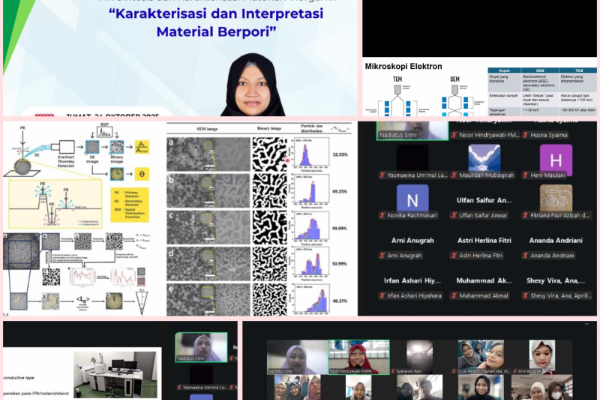Click the Fitriana Nur Azizah profile picture

(x=555, y=200)
